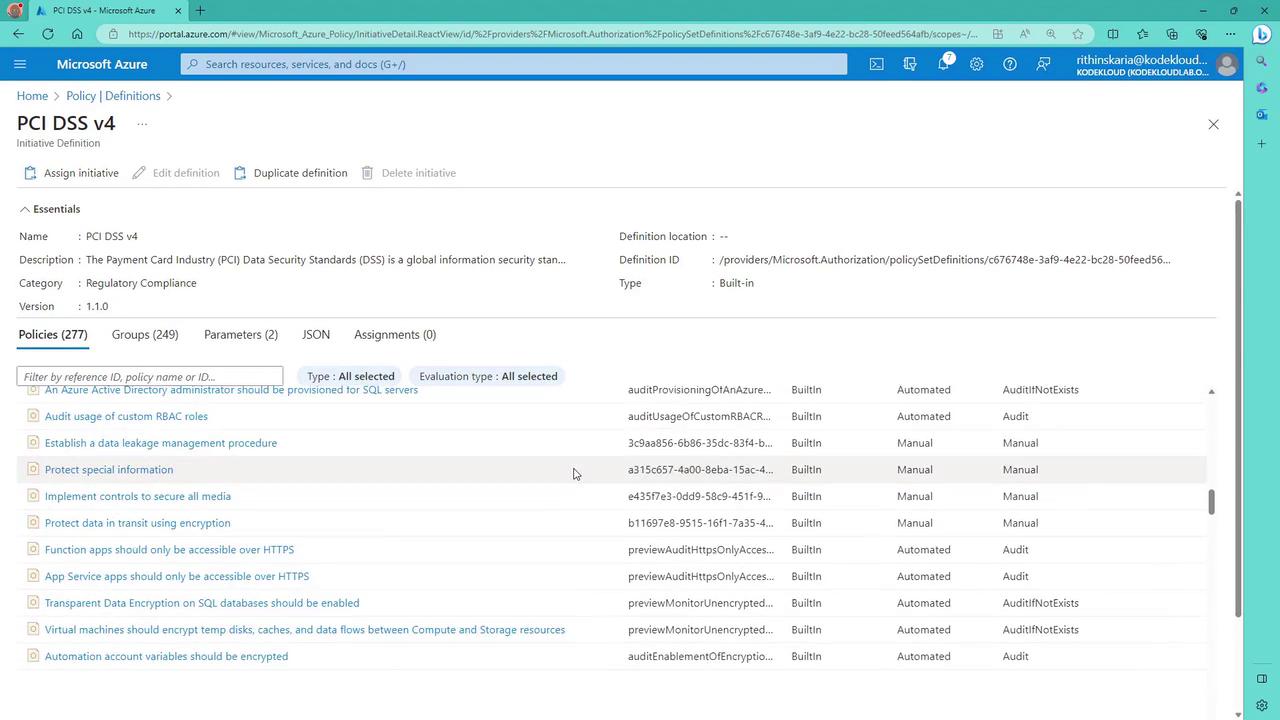Open the feedback icon in header

(1043, 64)
